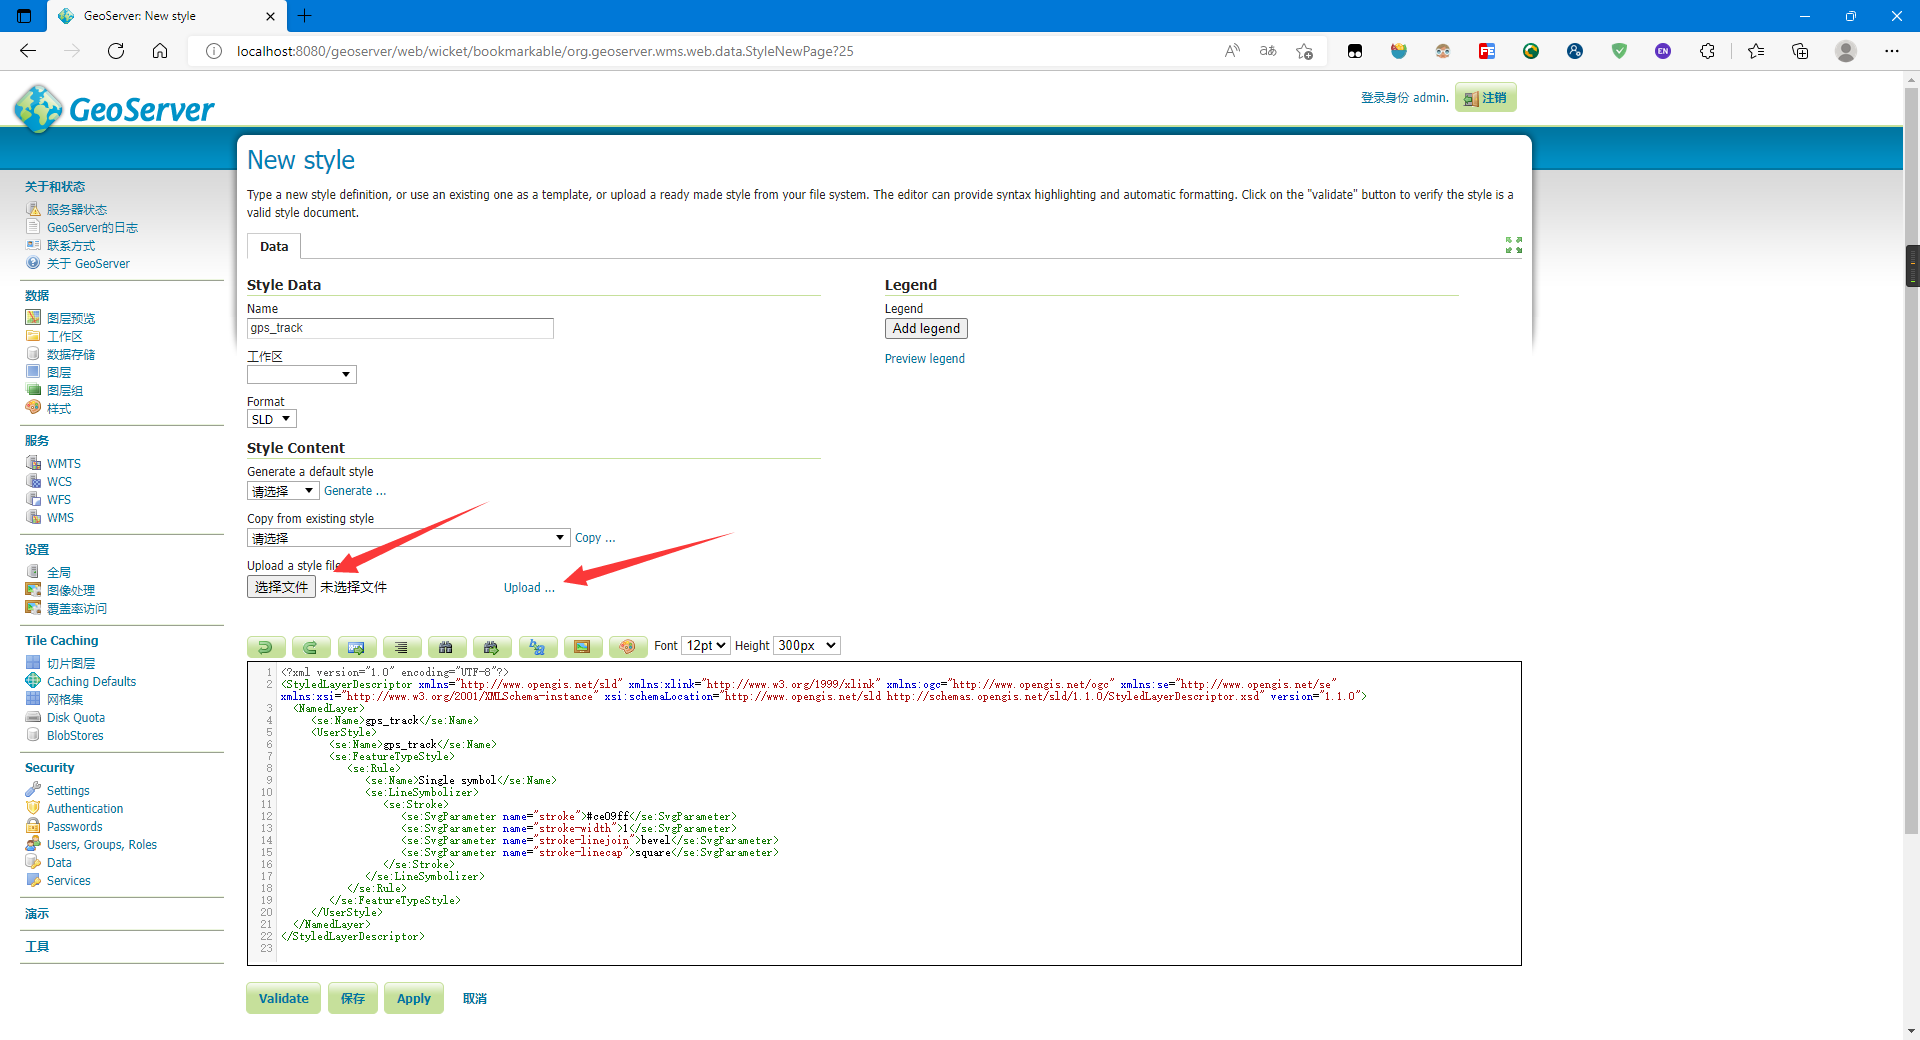The height and width of the screenshot is (1040, 1920).
Task: Open GeoServer的日志 in the sidebar
Action: pos(92,228)
